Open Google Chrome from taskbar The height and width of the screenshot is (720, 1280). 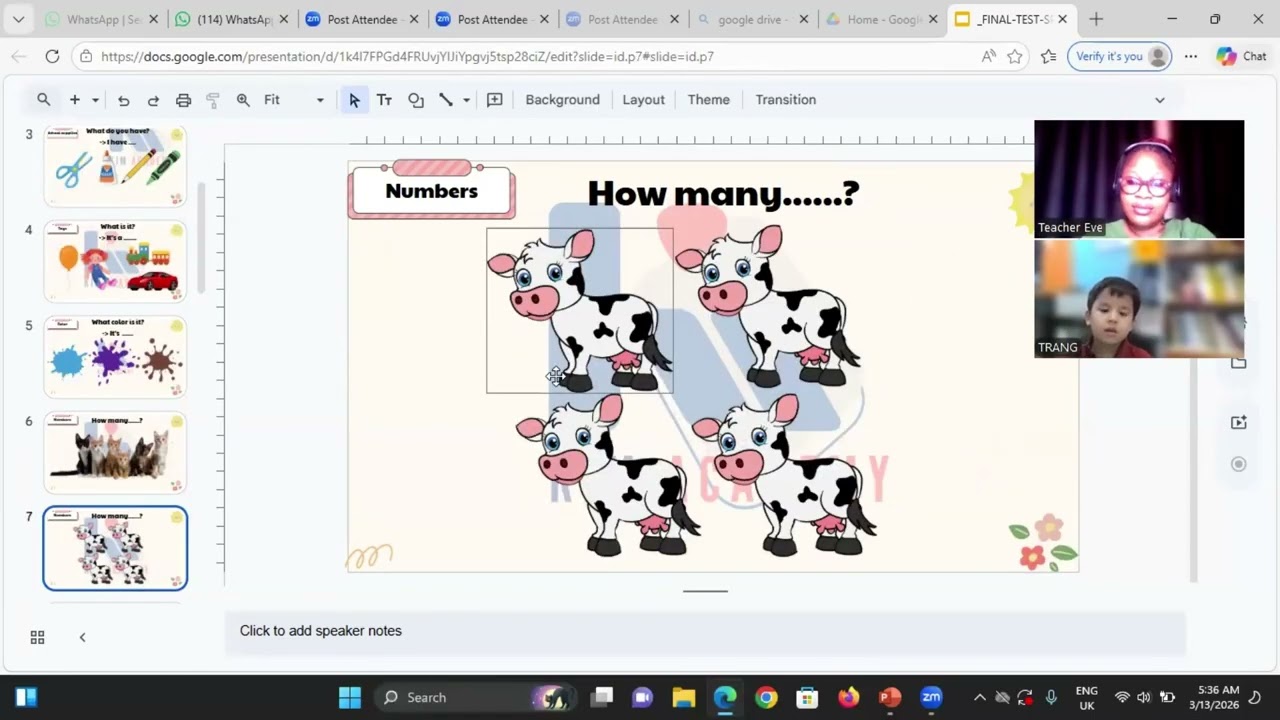tap(766, 697)
